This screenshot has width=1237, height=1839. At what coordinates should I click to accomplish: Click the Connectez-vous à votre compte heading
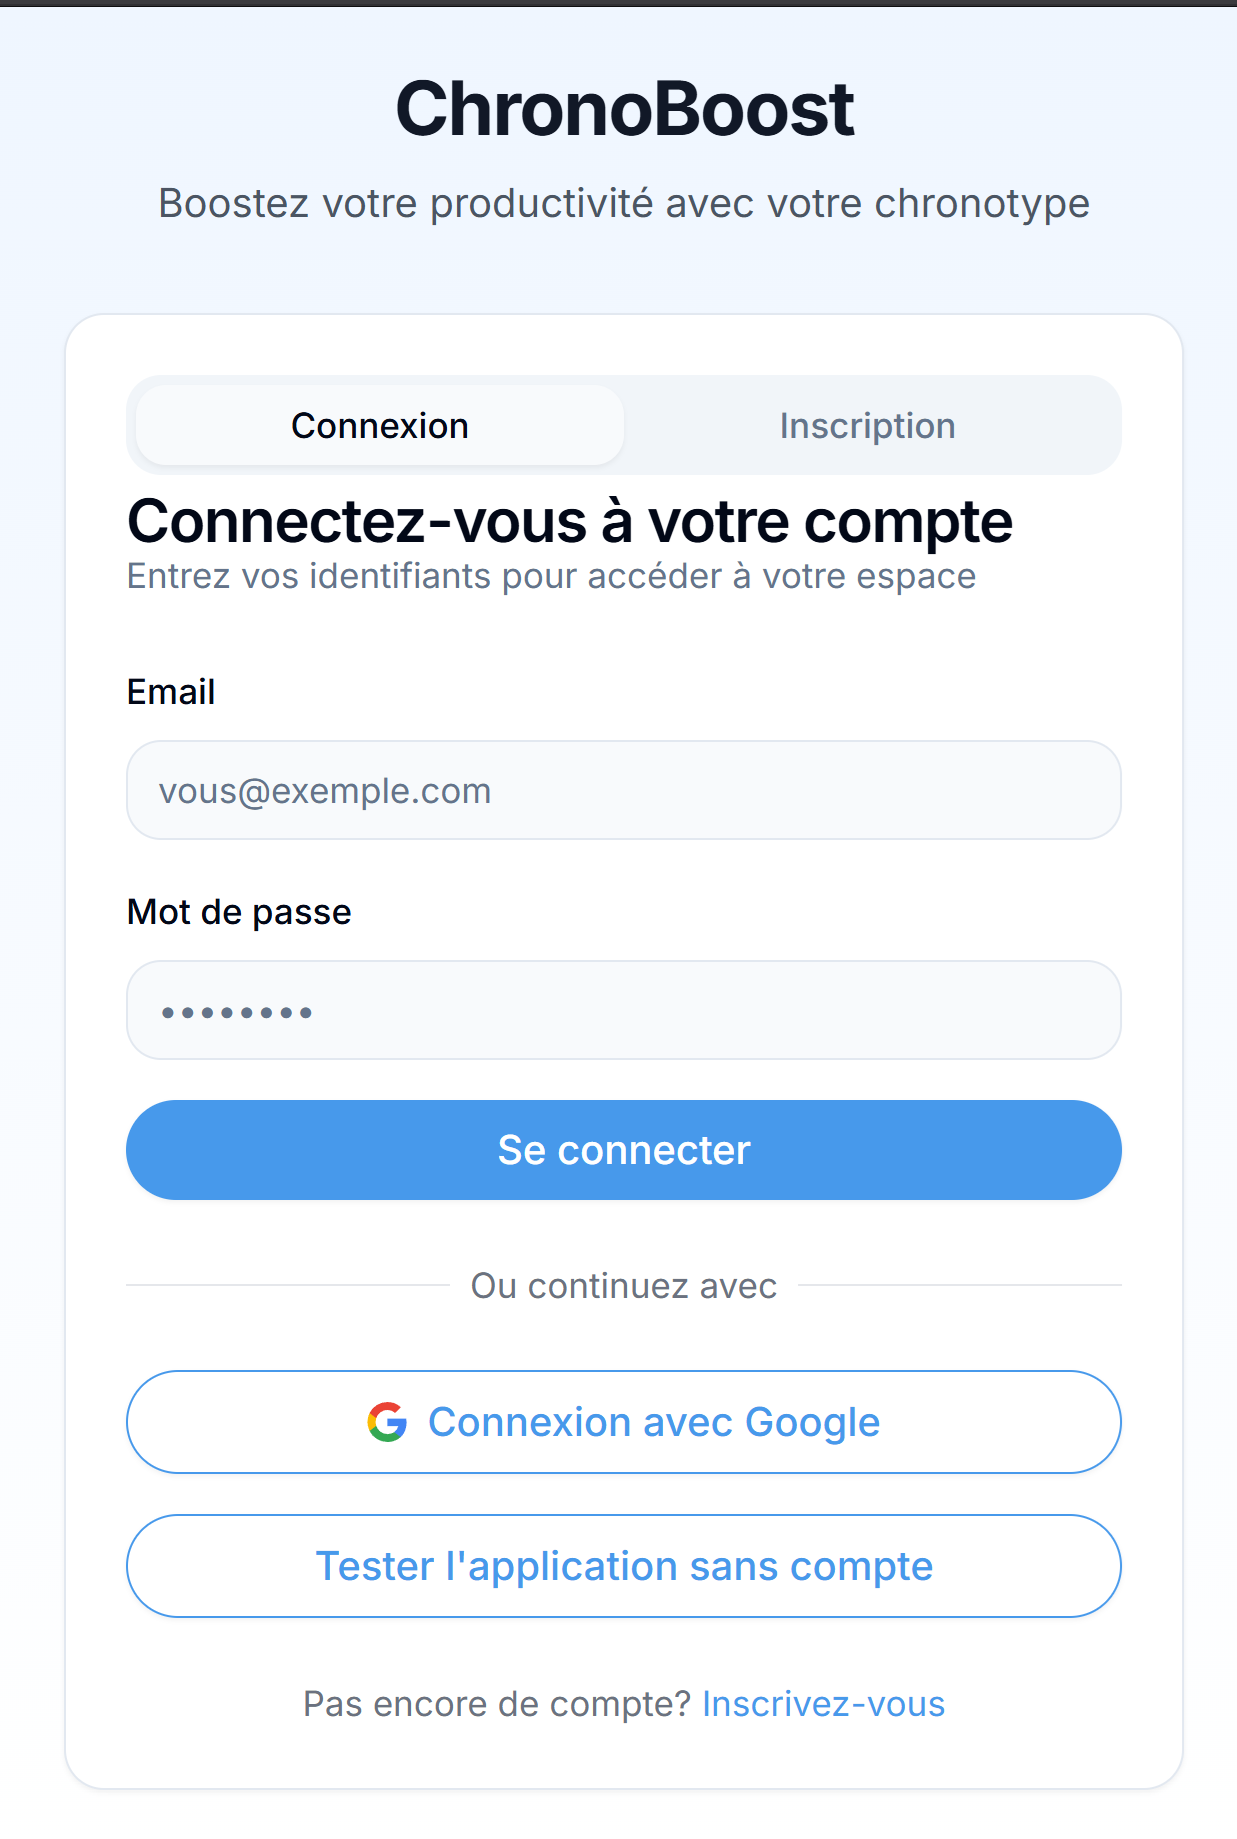point(570,523)
